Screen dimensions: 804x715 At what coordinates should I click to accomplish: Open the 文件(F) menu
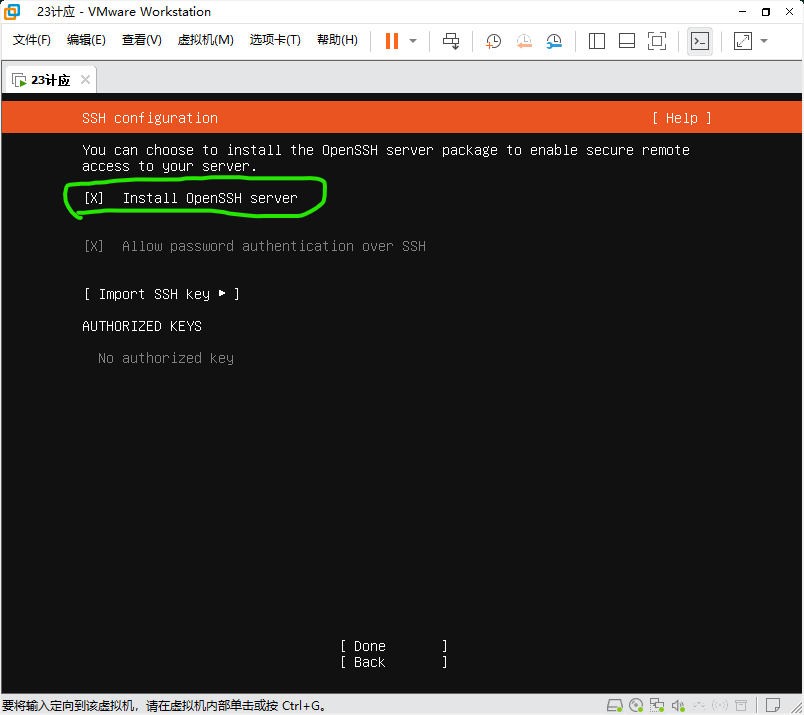31,40
